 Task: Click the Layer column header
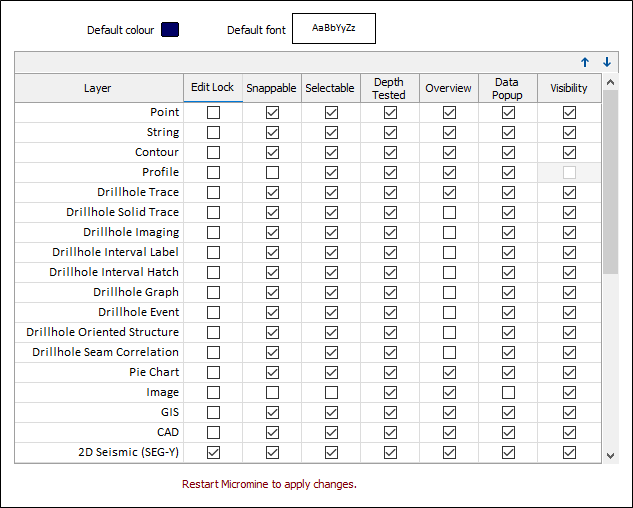[x=98, y=88]
